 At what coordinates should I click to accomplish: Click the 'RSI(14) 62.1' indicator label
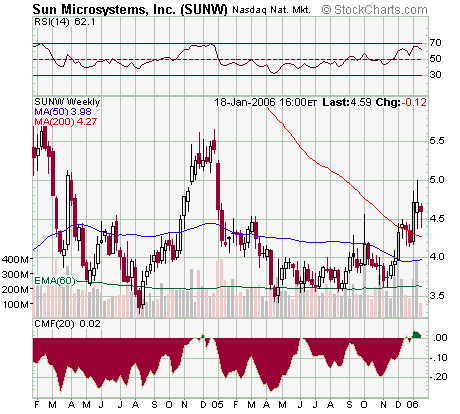pos(65,22)
